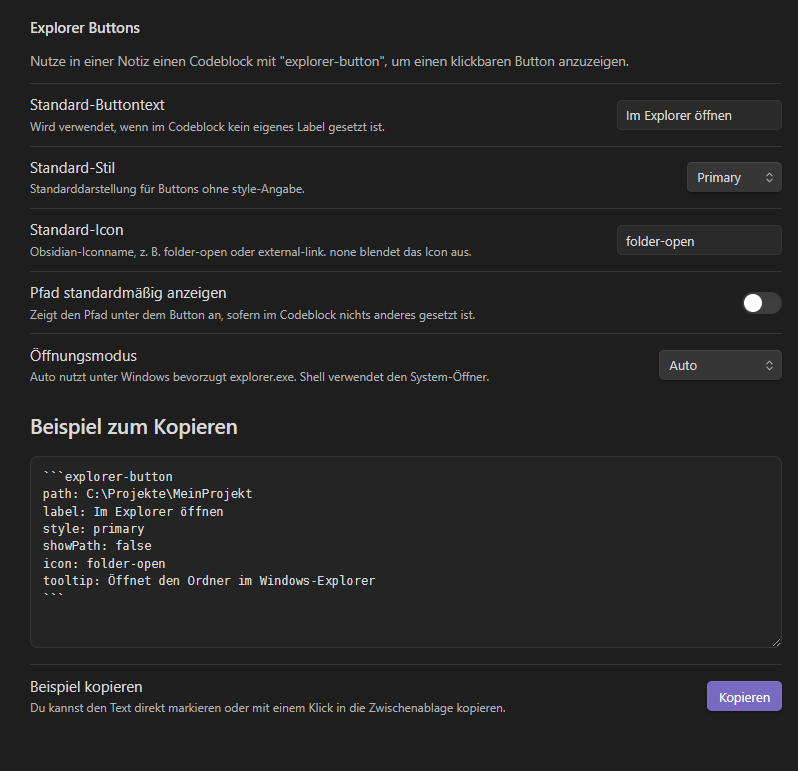Click description 'Auto nutzt unter Windows bevorzugt explorer.exe'
This screenshot has width=798, height=771.
(x=260, y=377)
